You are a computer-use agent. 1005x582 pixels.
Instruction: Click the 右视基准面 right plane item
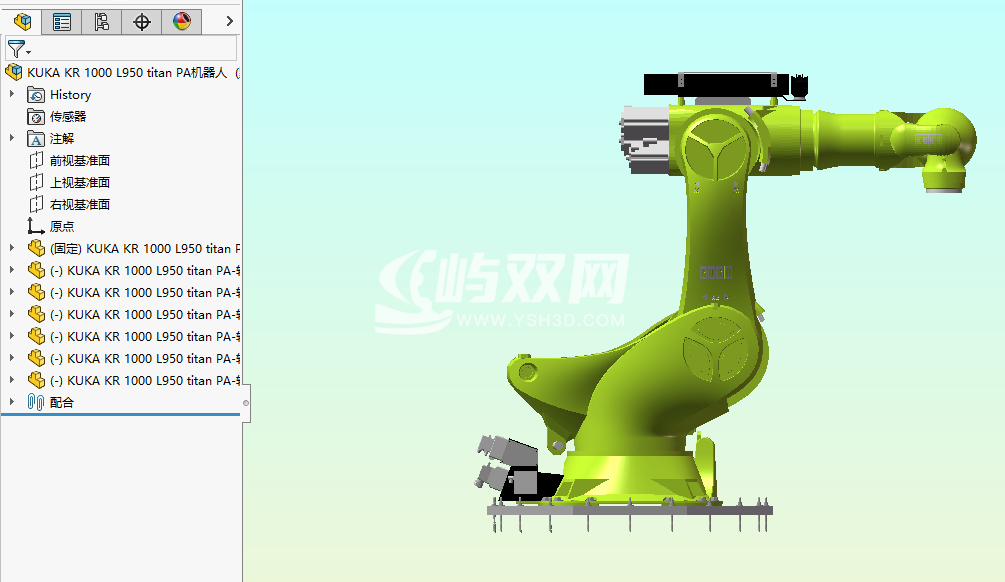(75, 204)
